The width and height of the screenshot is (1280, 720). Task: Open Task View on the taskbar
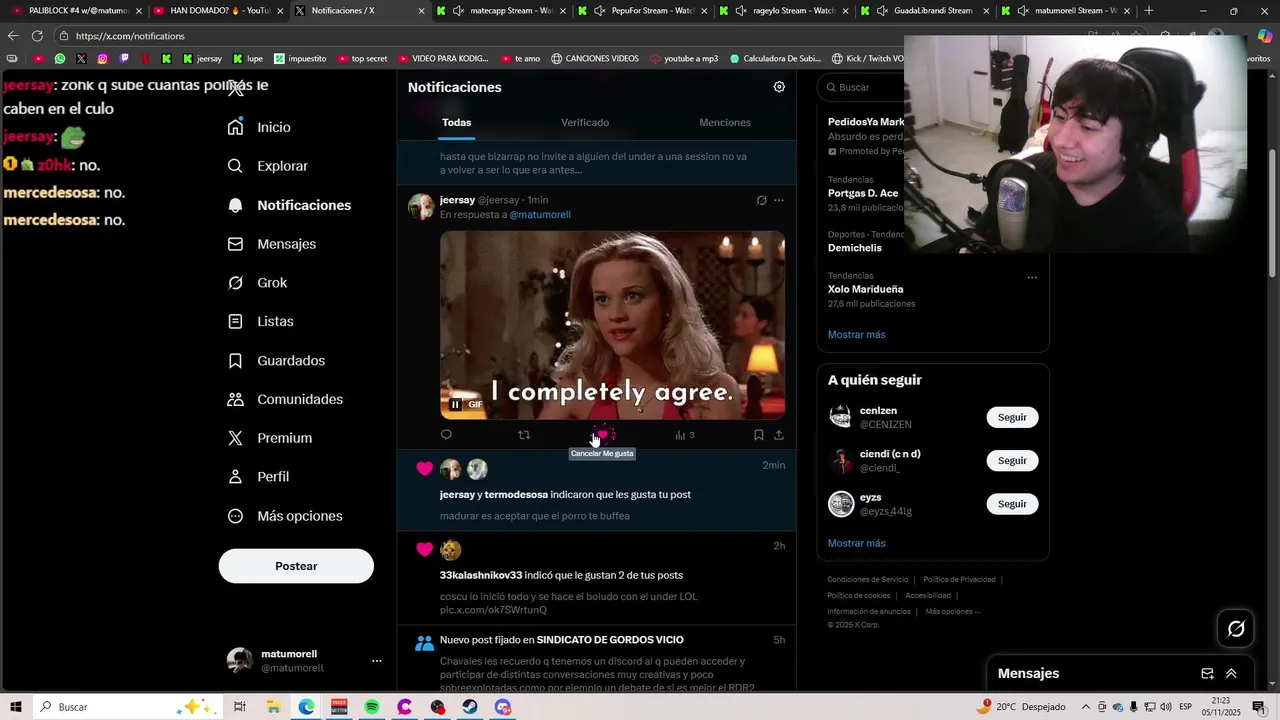click(x=240, y=707)
